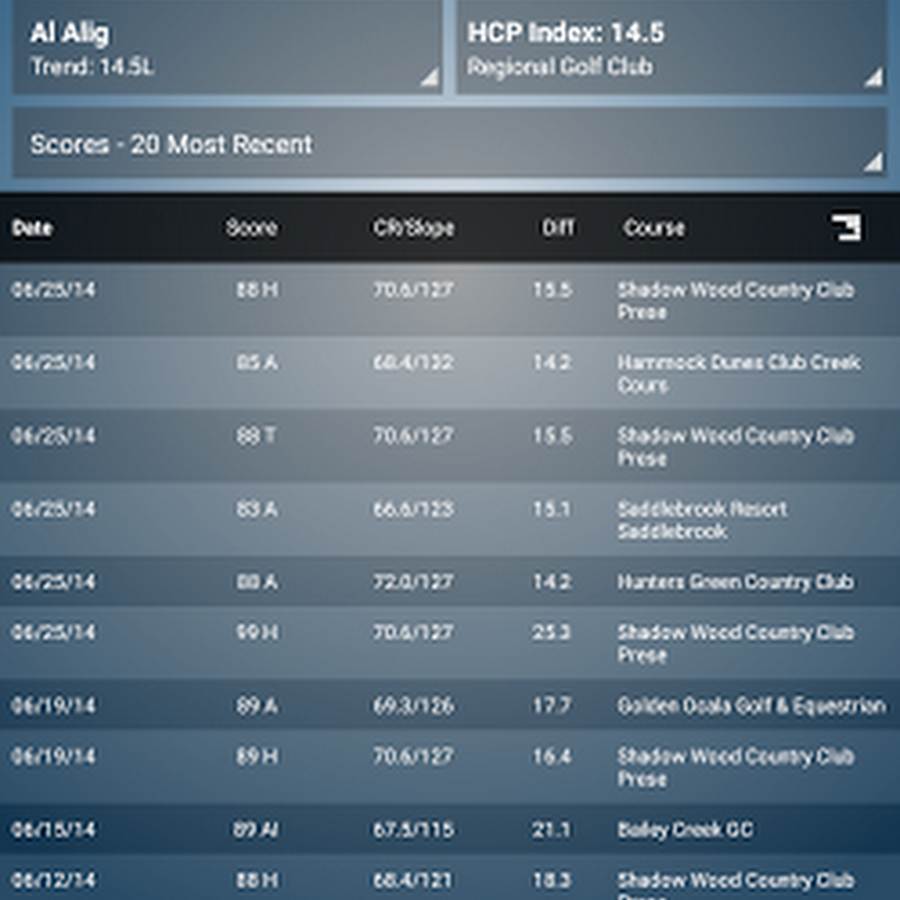Image resolution: width=900 pixels, height=900 pixels.
Task: Click the 18.3 differential value
Action: [552, 880]
